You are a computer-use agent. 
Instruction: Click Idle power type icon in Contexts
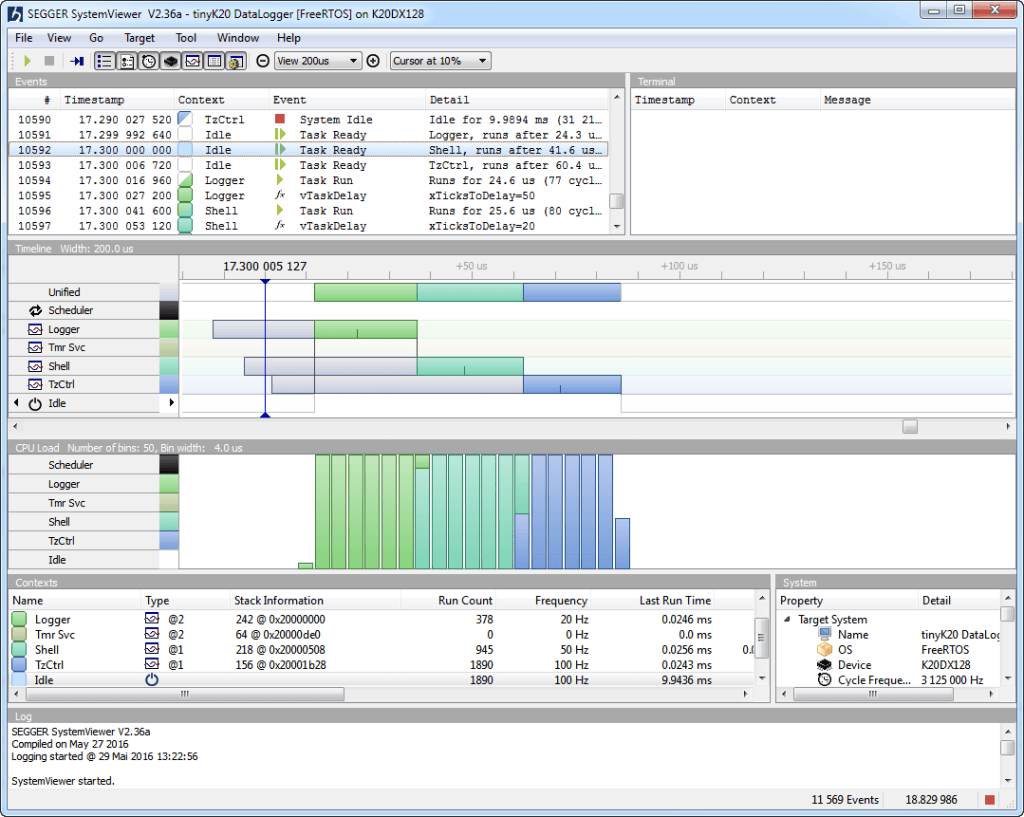(x=152, y=680)
